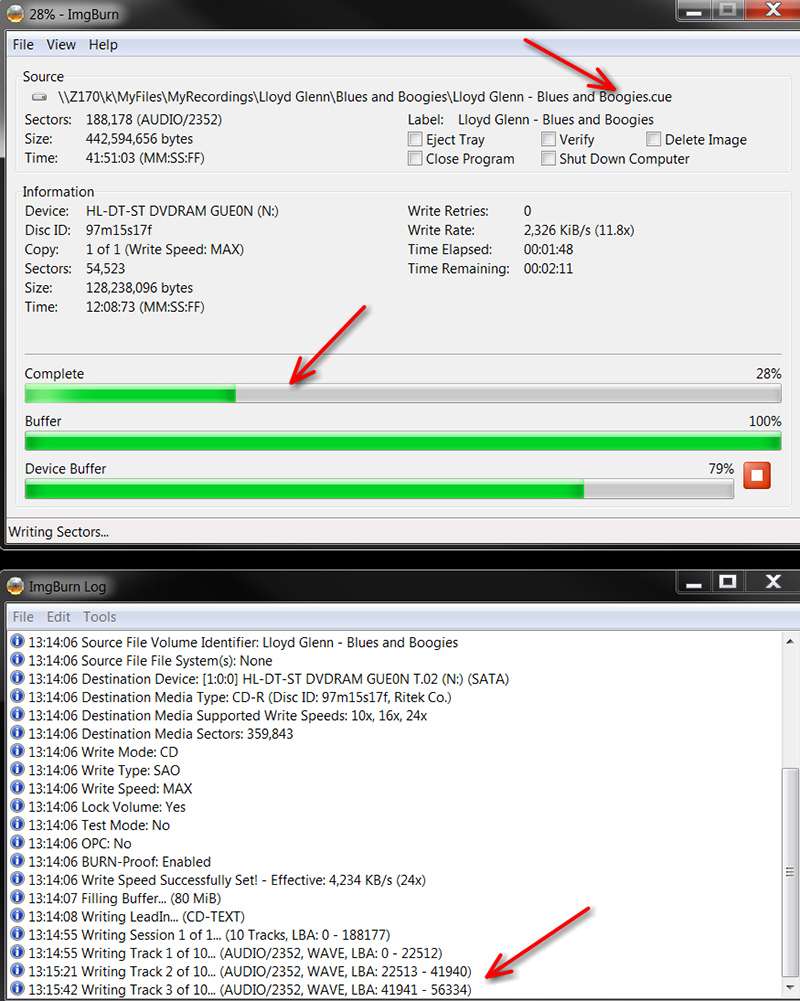Click log scrollbar down arrow

pyautogui.click(x=790, y=987)
